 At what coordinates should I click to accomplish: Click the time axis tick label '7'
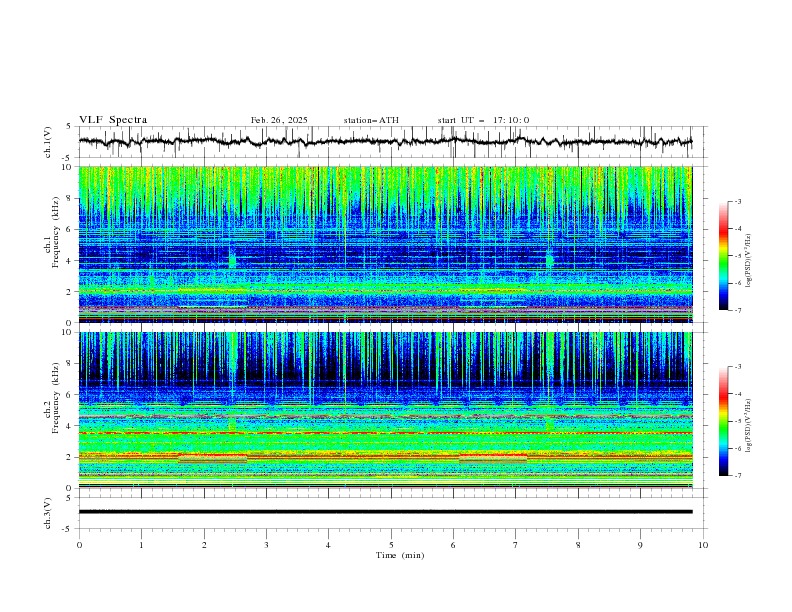tap(516, 545)
